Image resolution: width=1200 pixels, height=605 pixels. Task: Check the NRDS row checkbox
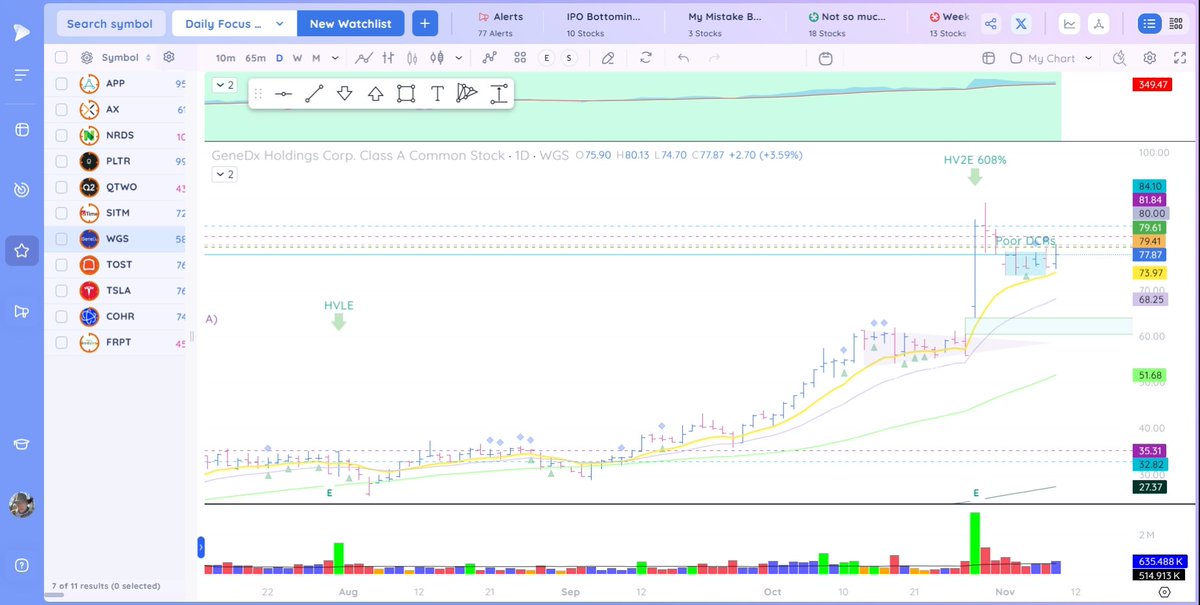coord(62,135)
